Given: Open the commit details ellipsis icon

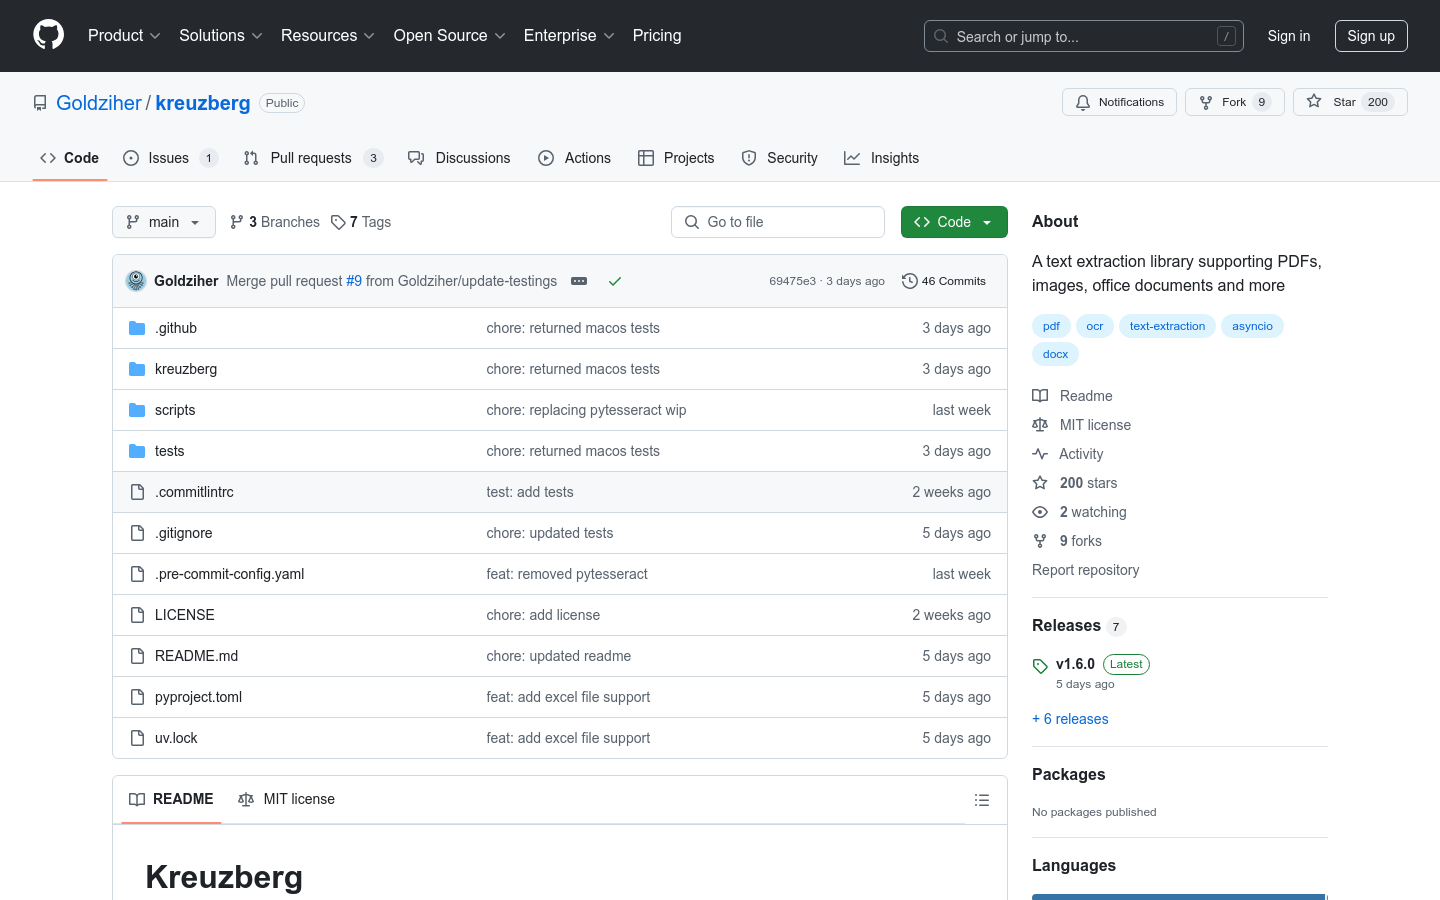Looking at the screenshot, I should [x=579, y=281].
